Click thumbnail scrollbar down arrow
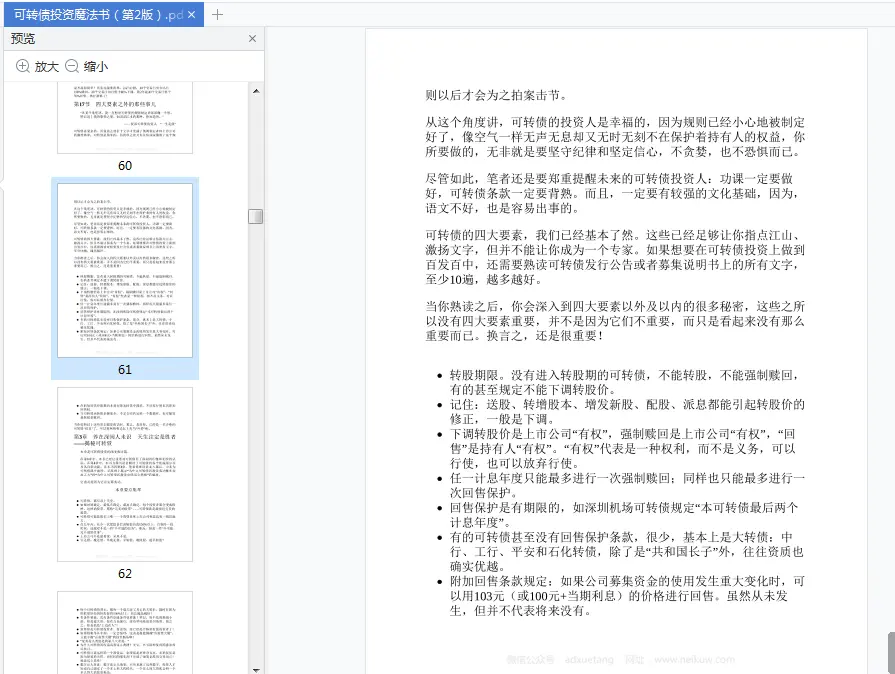Viewport: 895px width, 674px height. click(x=256, y=669)
